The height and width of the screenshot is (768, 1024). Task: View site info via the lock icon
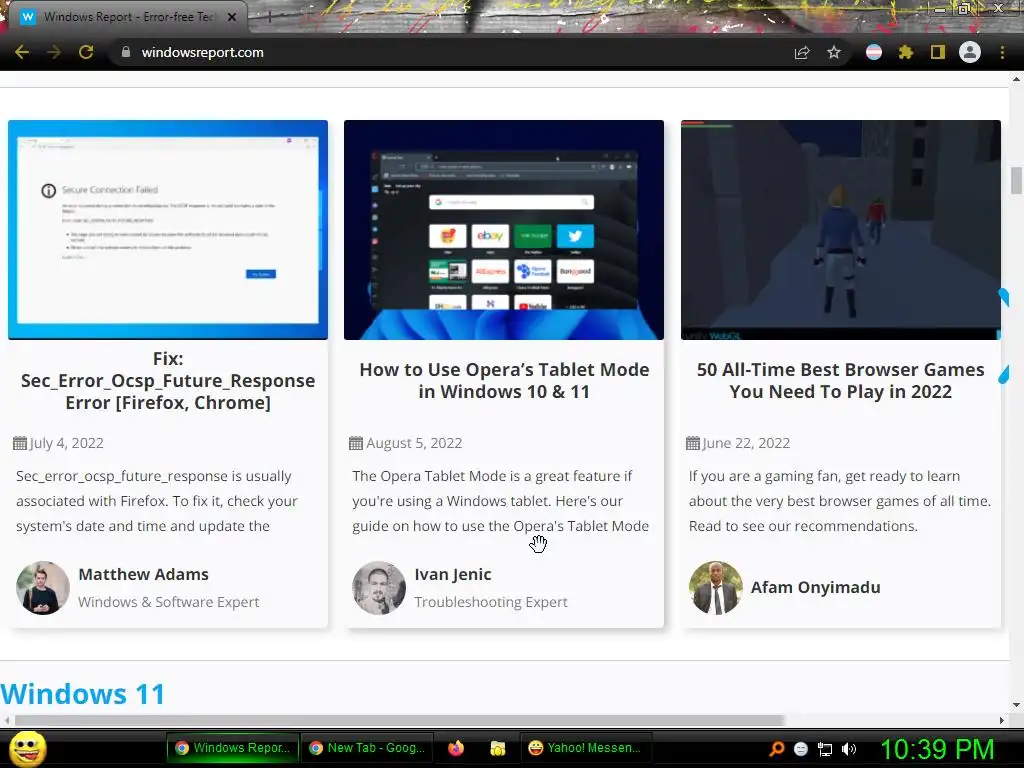pyautogui.click(x=126, y=52)
